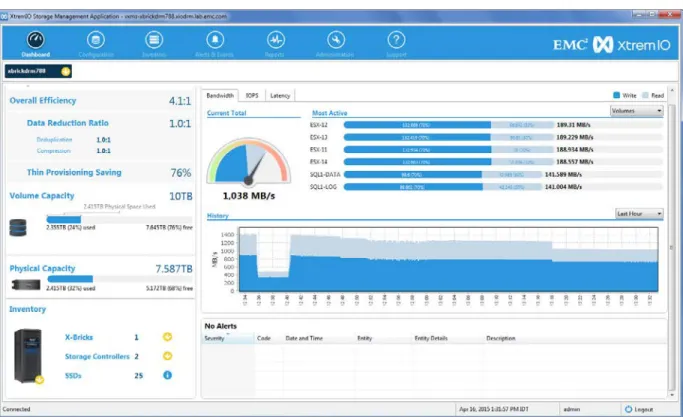Select the xbrickdrm788 cluster button
Image resolution: width=683 pixels, height=417 pixels.
coord(38,71)
